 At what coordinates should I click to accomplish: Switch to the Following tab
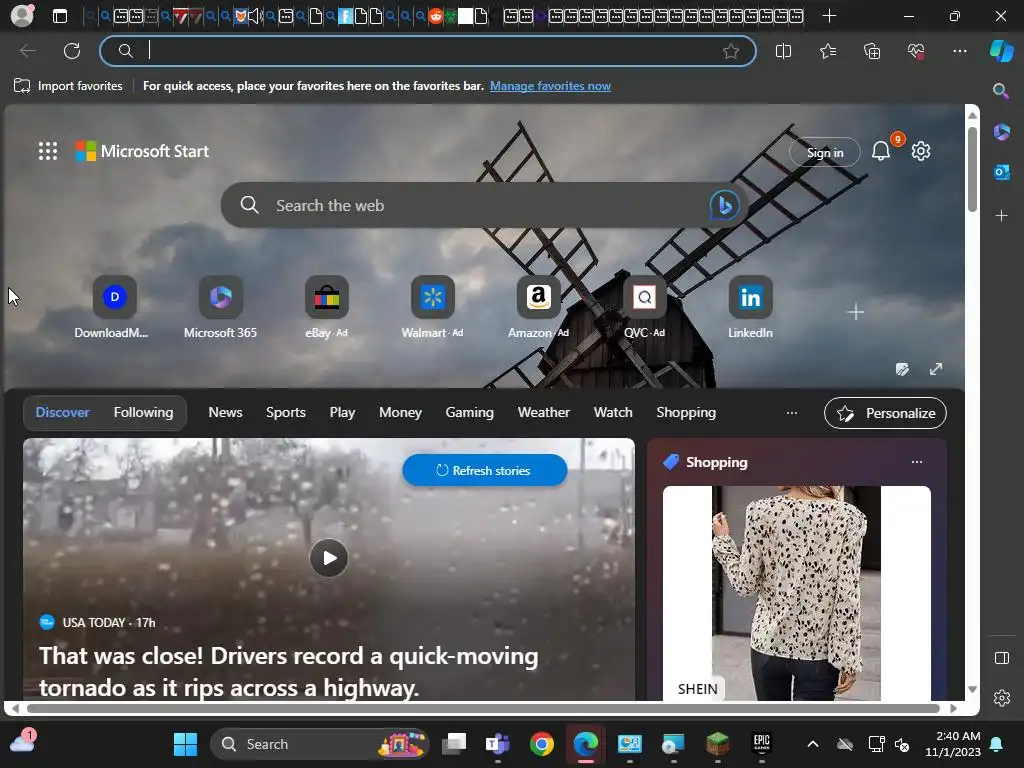click(144, 413)
